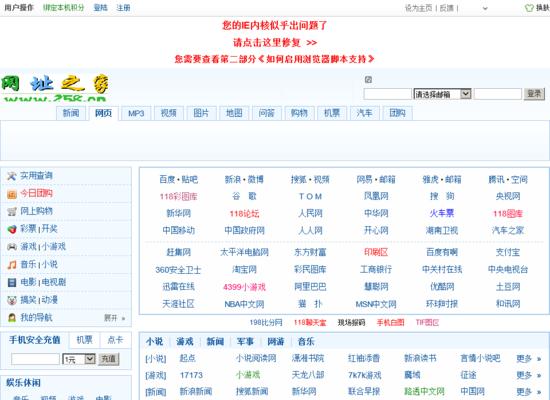Click the tools icon beside 实用查询
The height and width of the screenshot is (400, 550).
point(12,176)
